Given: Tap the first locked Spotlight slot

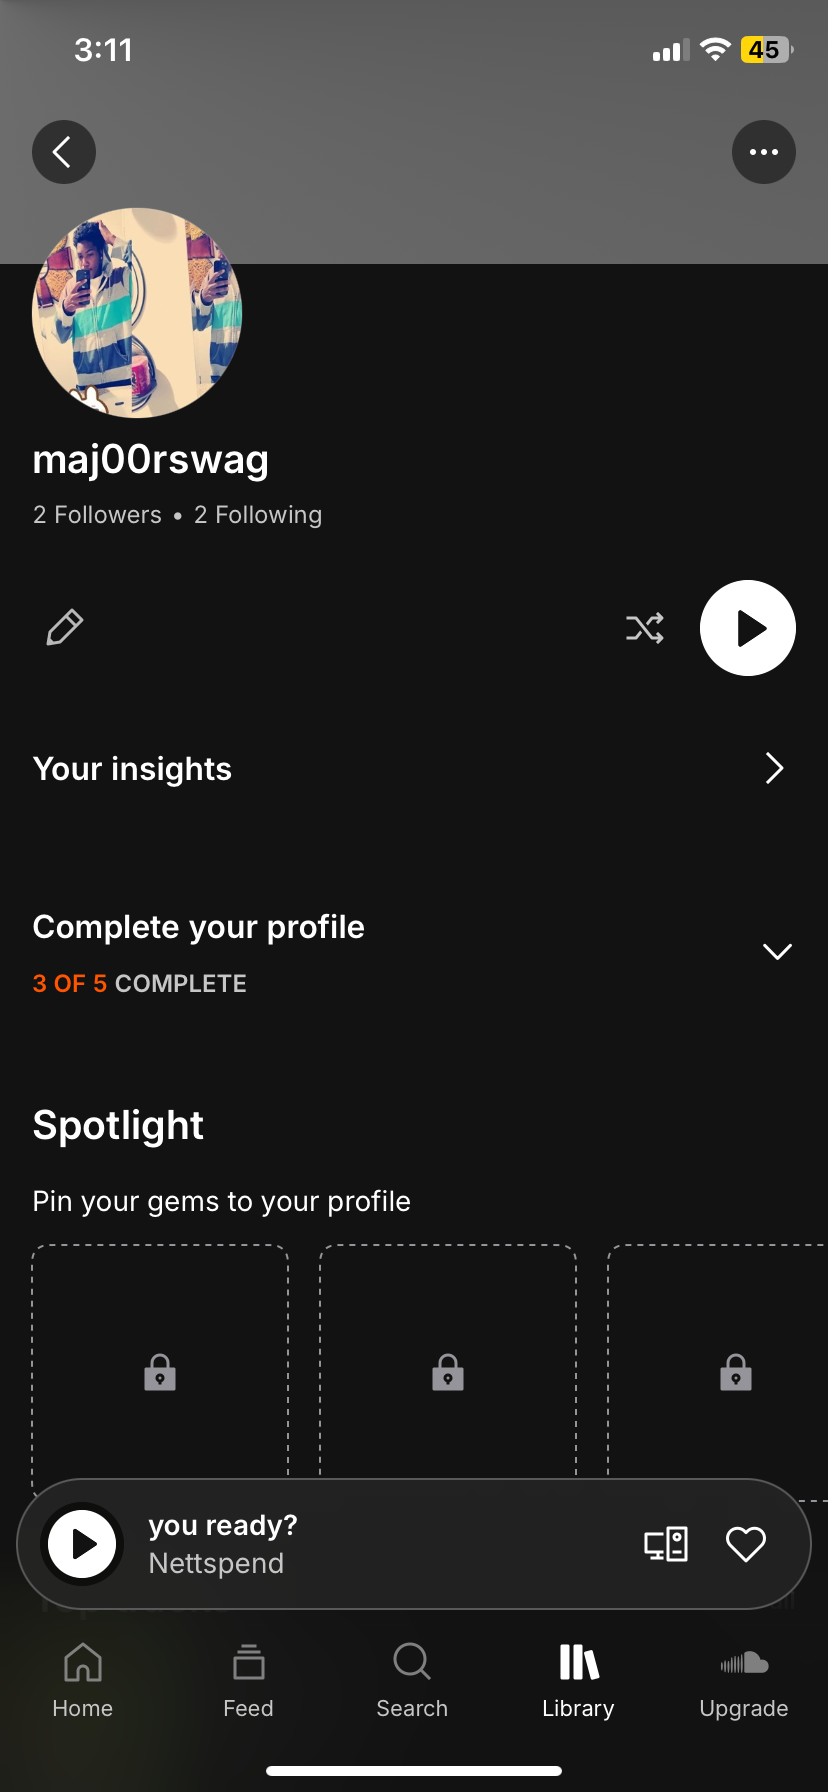Looking at the screenshot, I should 160,1372.
